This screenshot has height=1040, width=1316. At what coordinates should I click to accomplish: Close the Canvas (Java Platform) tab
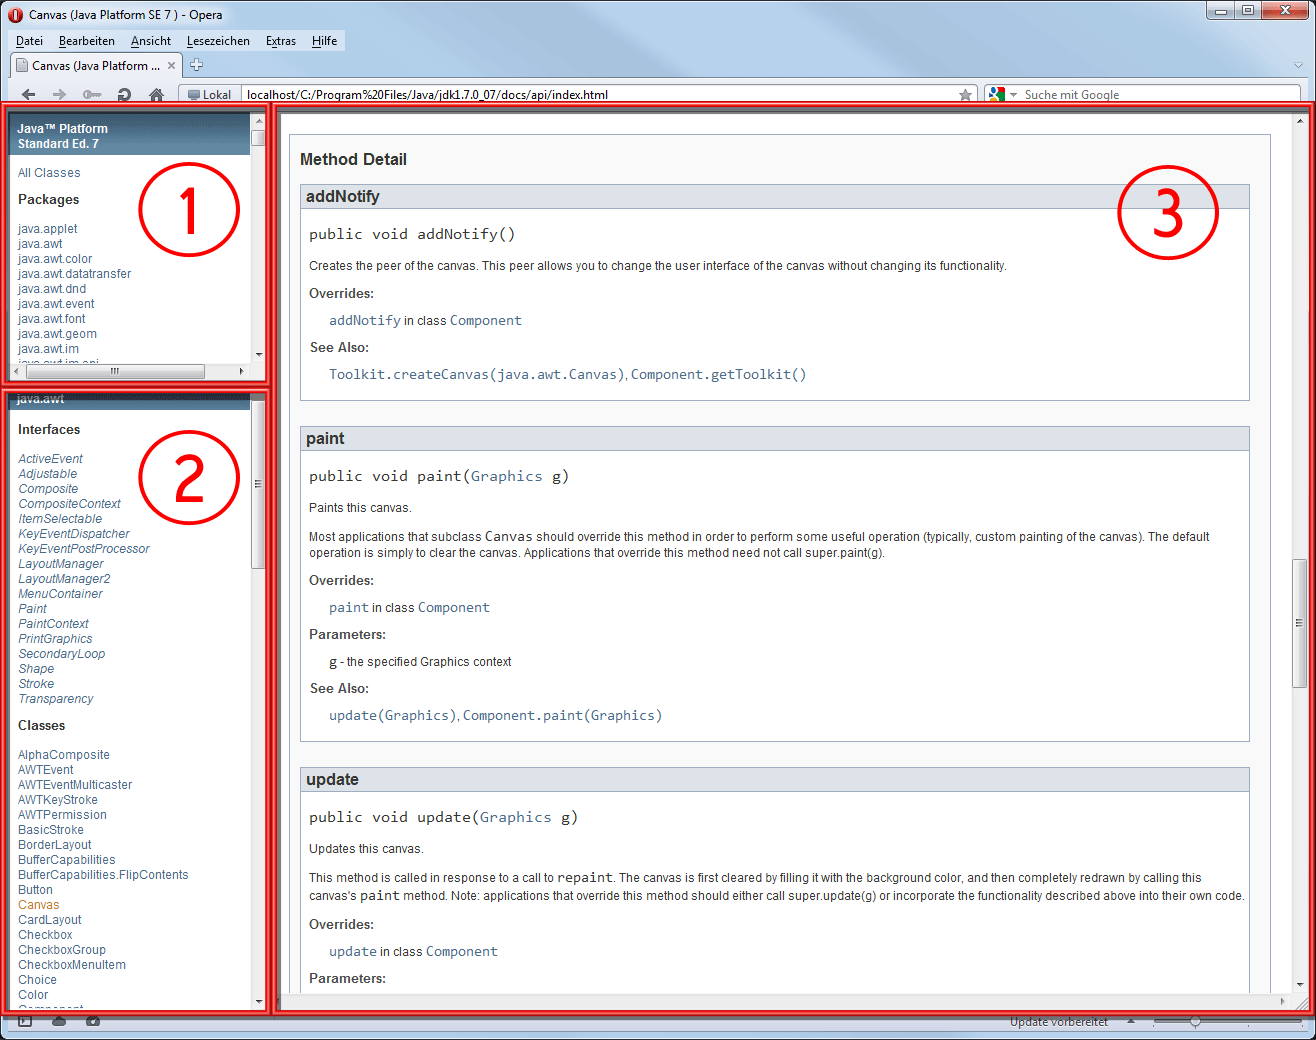pos(172,65)
